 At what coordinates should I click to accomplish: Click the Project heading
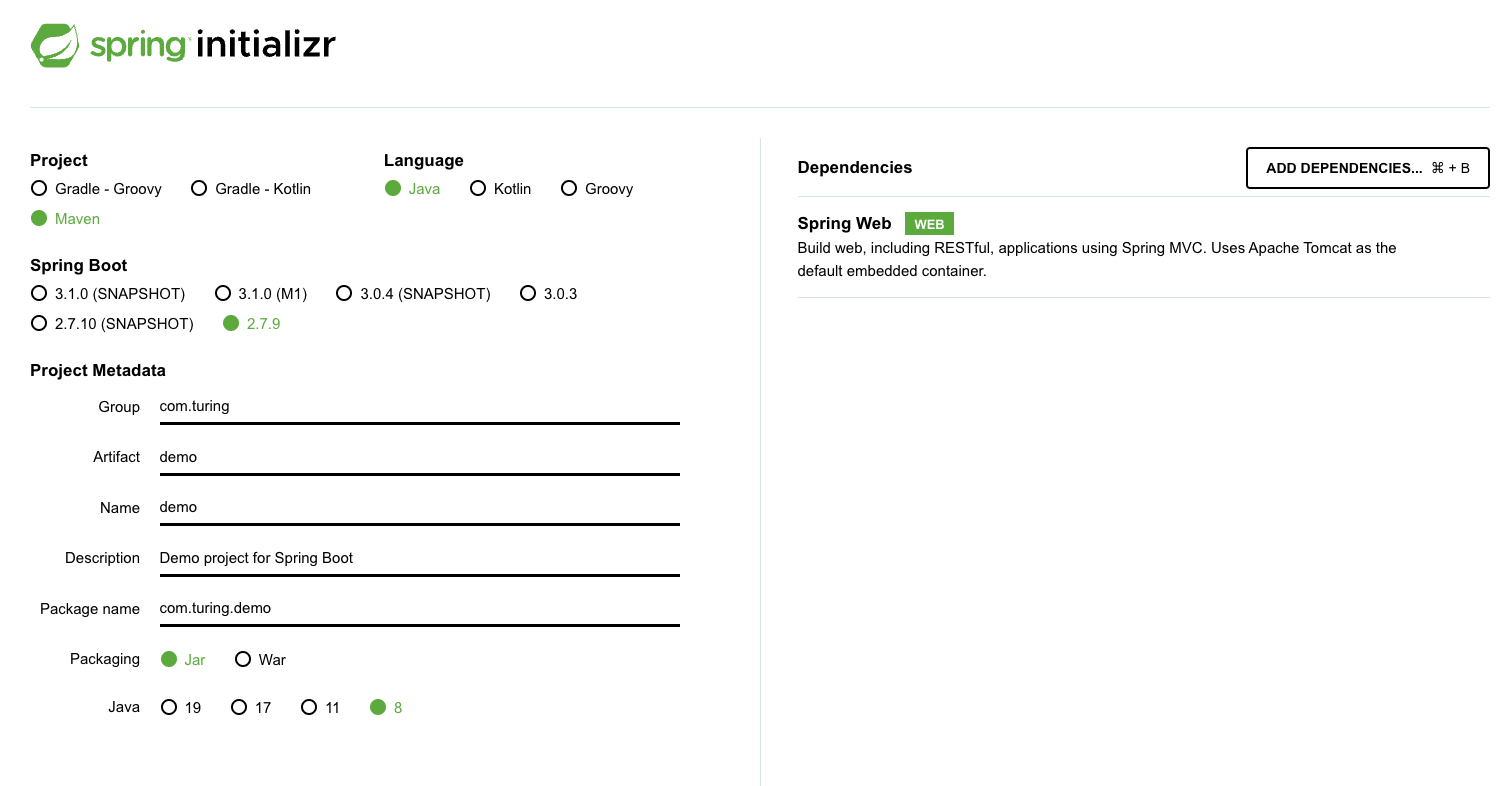point(59,160)
